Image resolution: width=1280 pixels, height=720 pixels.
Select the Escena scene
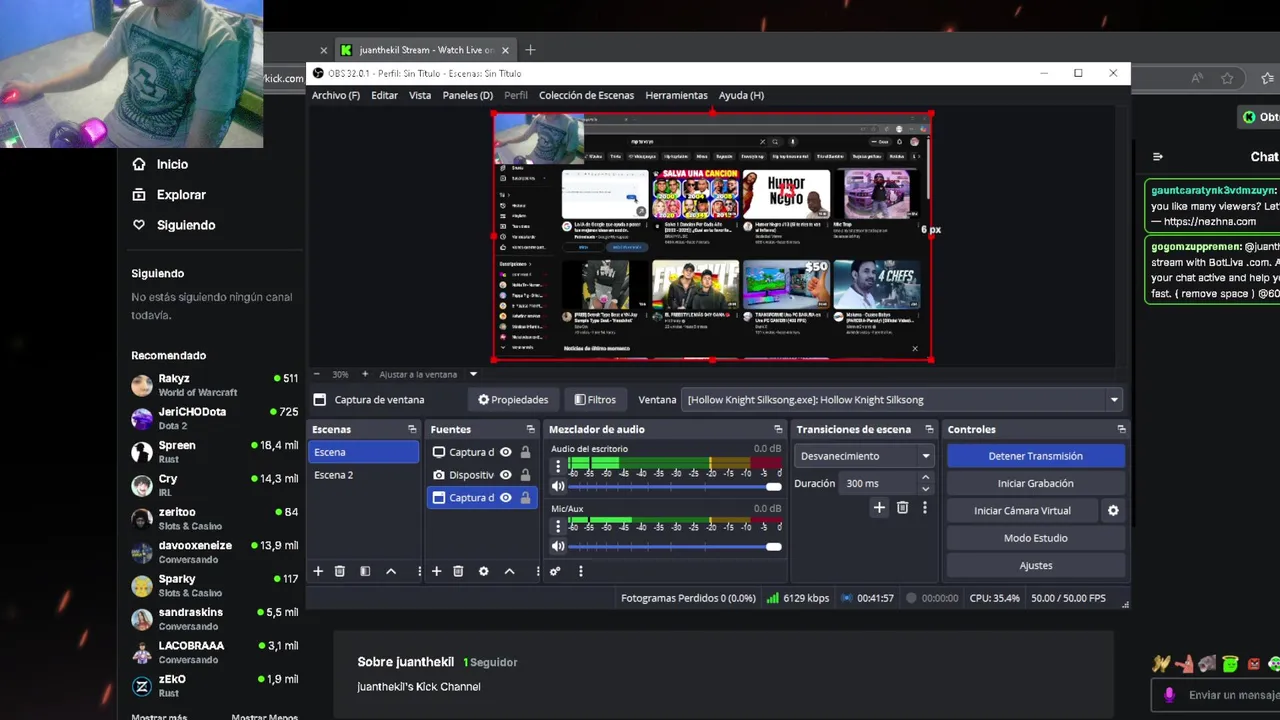(x=363, y=452)
